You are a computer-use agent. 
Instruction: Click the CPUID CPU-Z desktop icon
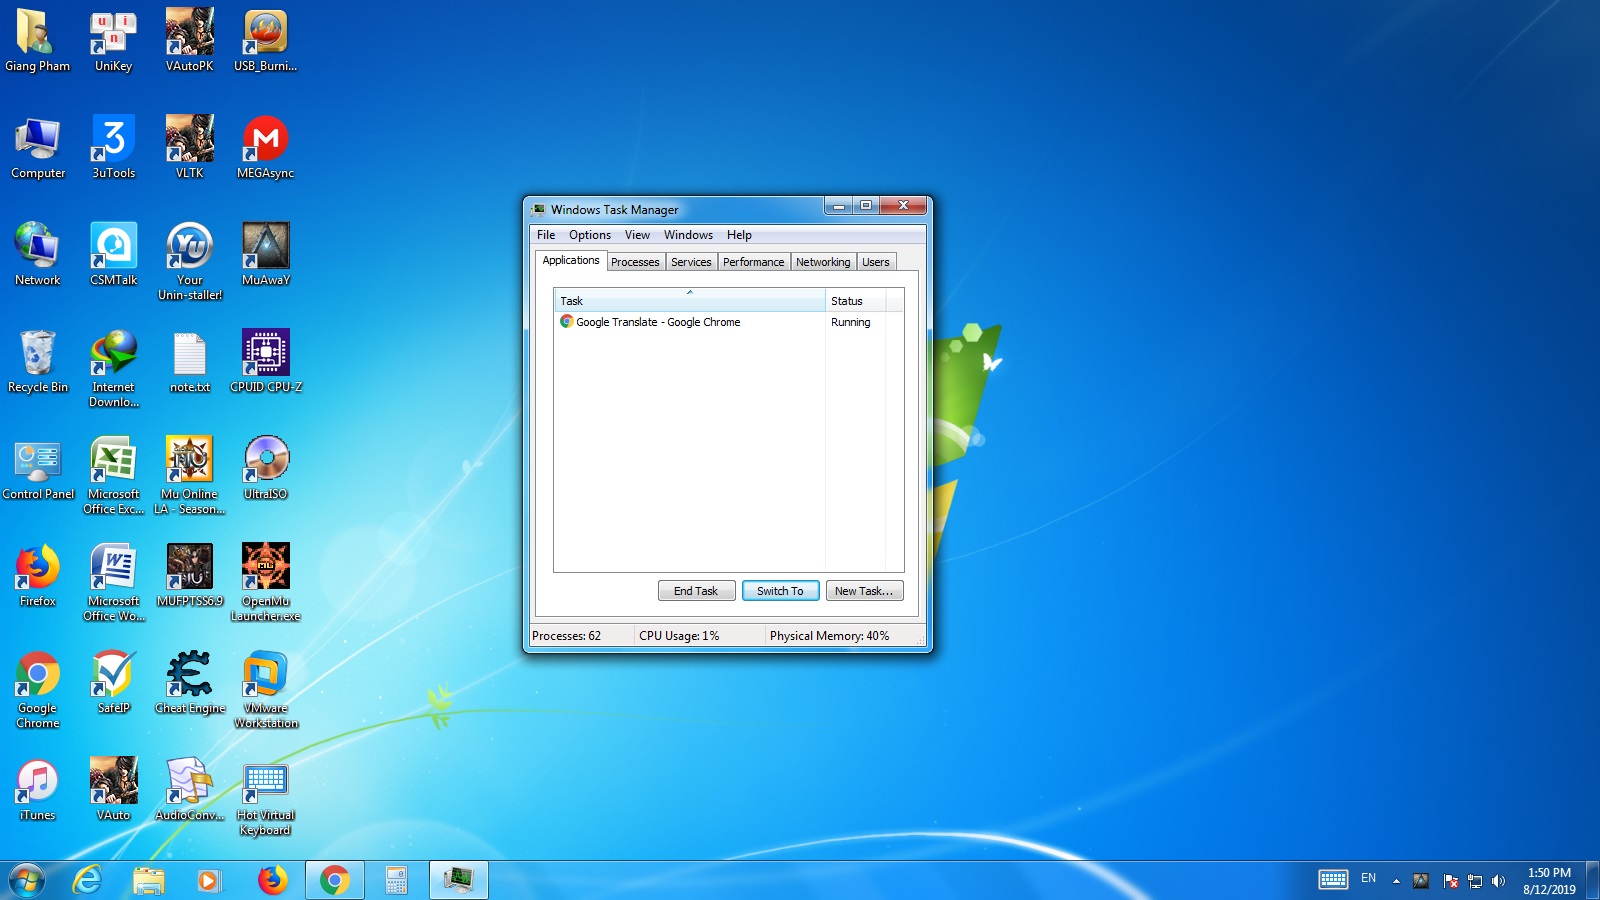[265, 354]
